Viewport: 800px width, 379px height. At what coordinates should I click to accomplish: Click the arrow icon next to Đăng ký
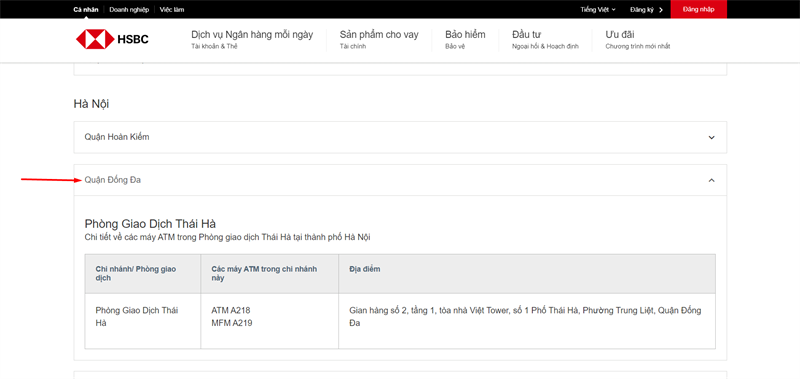coord(661,10)
